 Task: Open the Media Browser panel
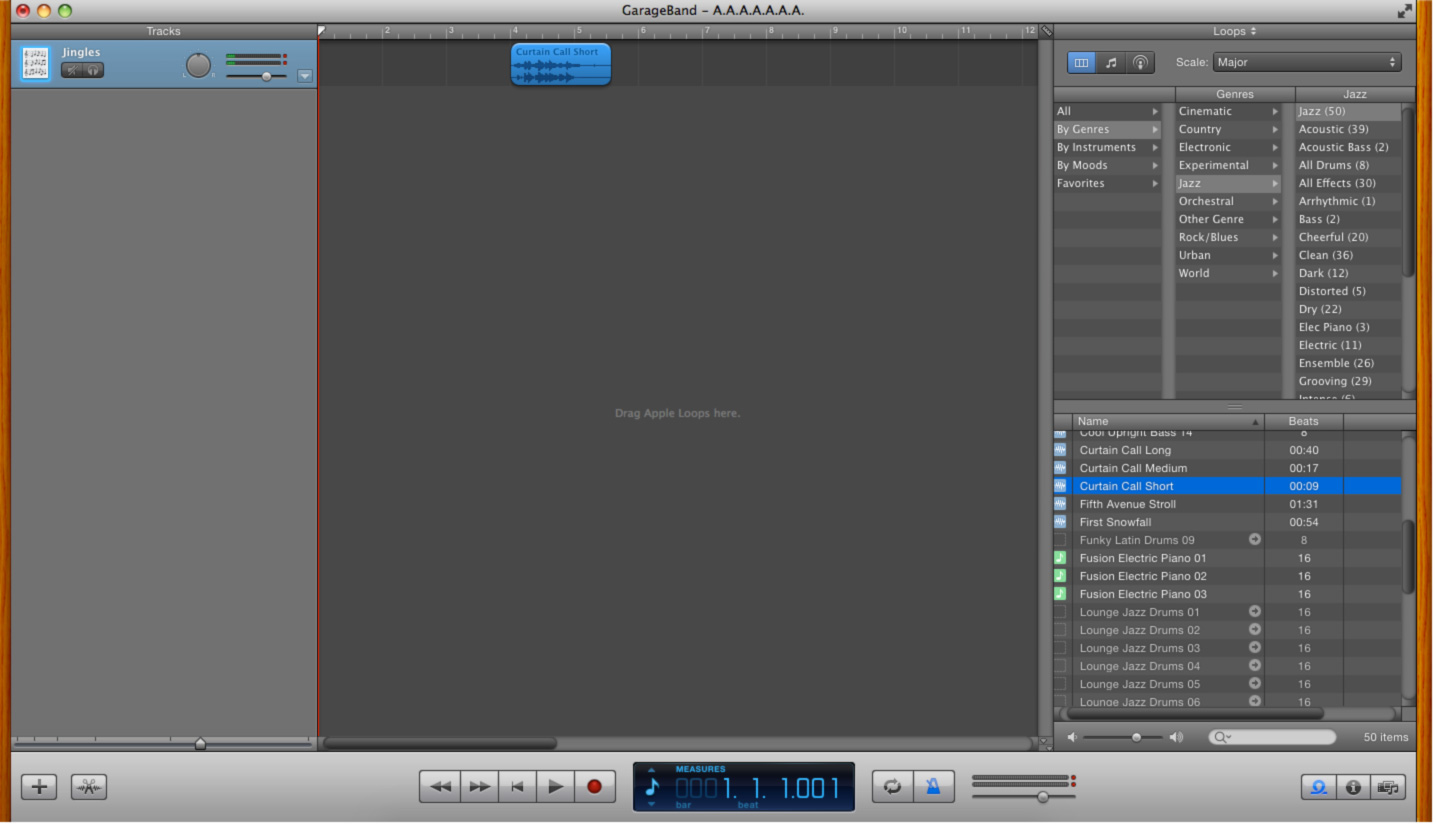[1387, 788]
